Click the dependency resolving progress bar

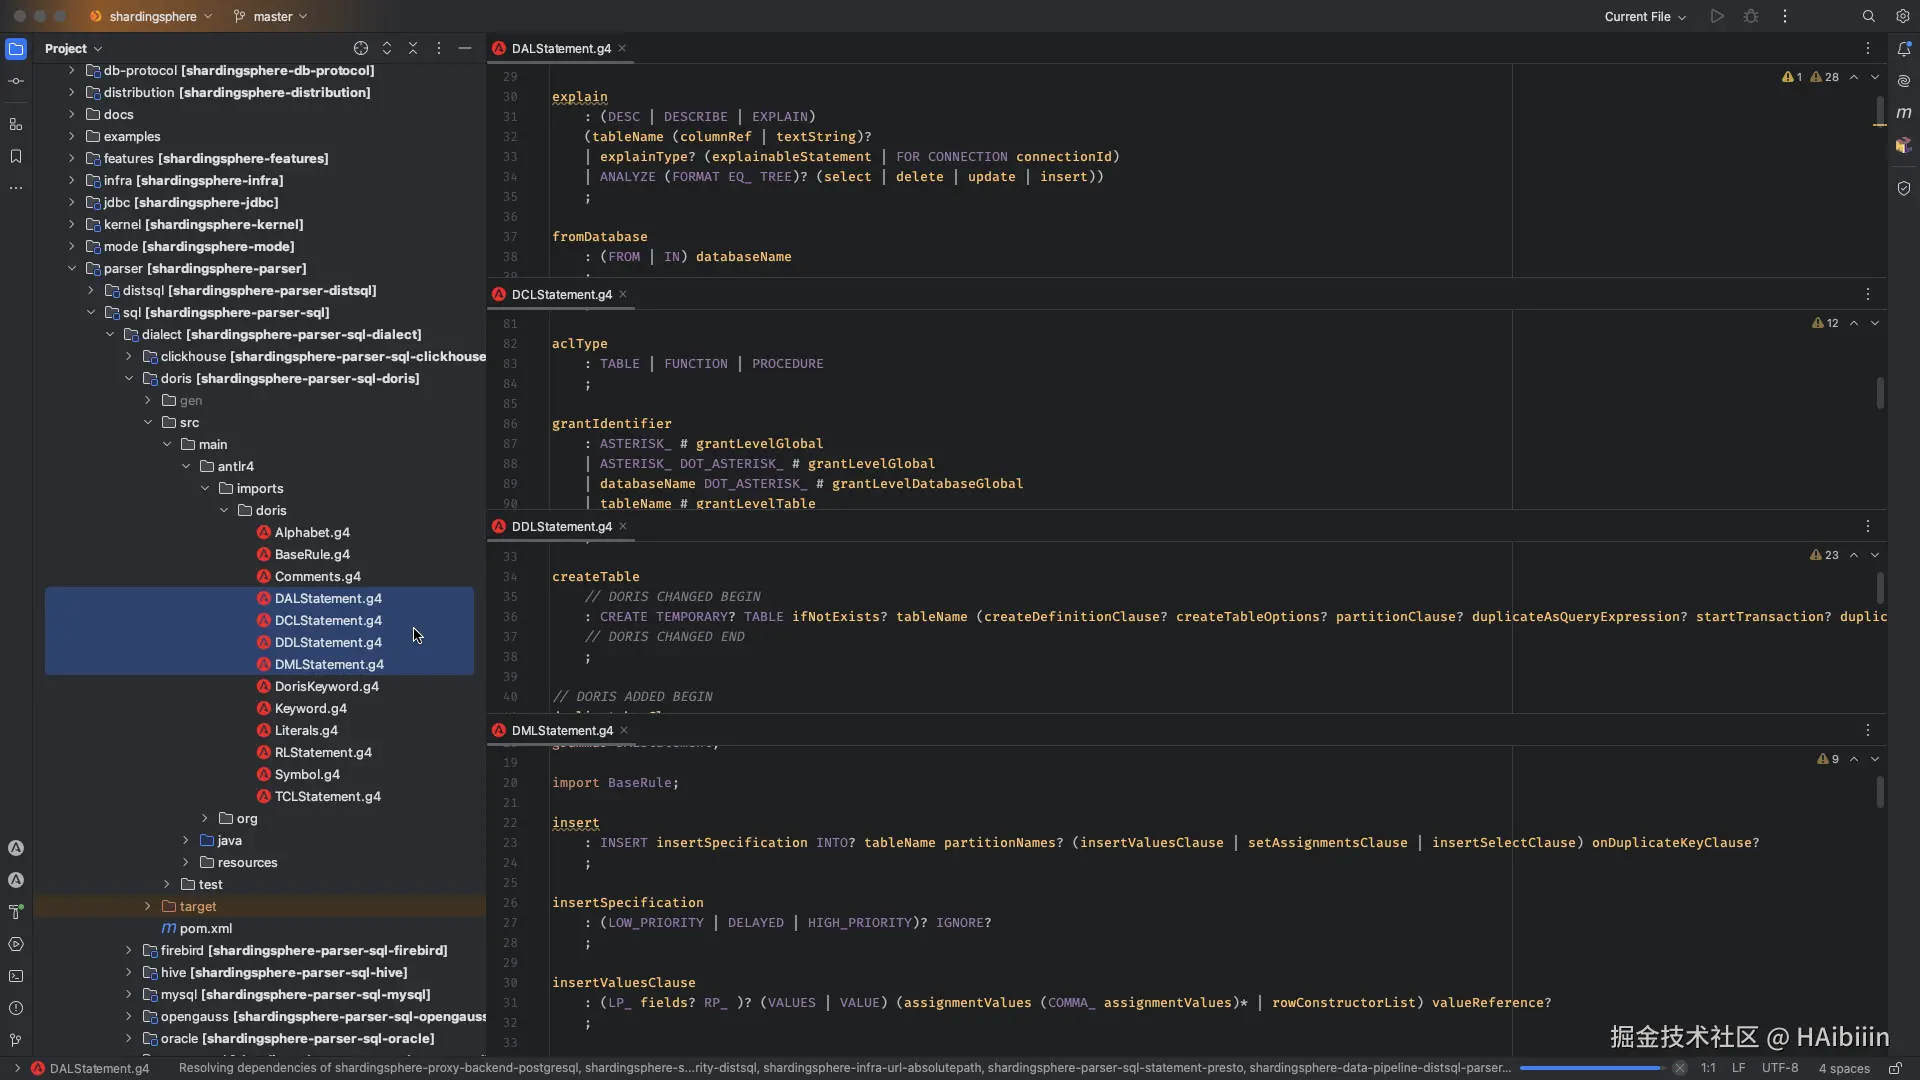pyautogui.click(x=1590, y=1068)
